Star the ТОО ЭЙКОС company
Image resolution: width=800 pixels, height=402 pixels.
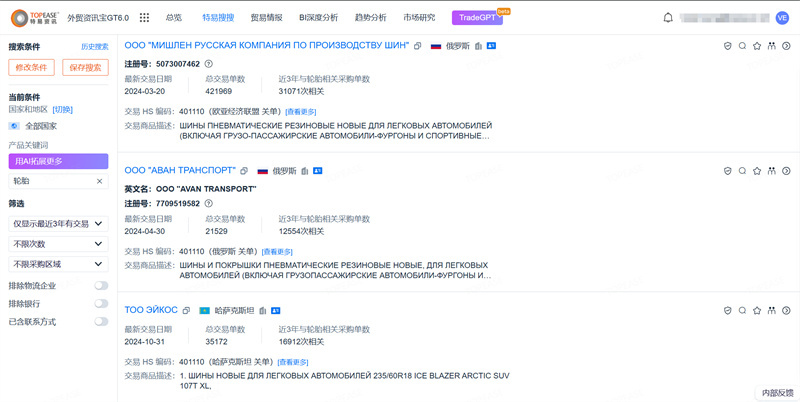click(x=757, y=310)
